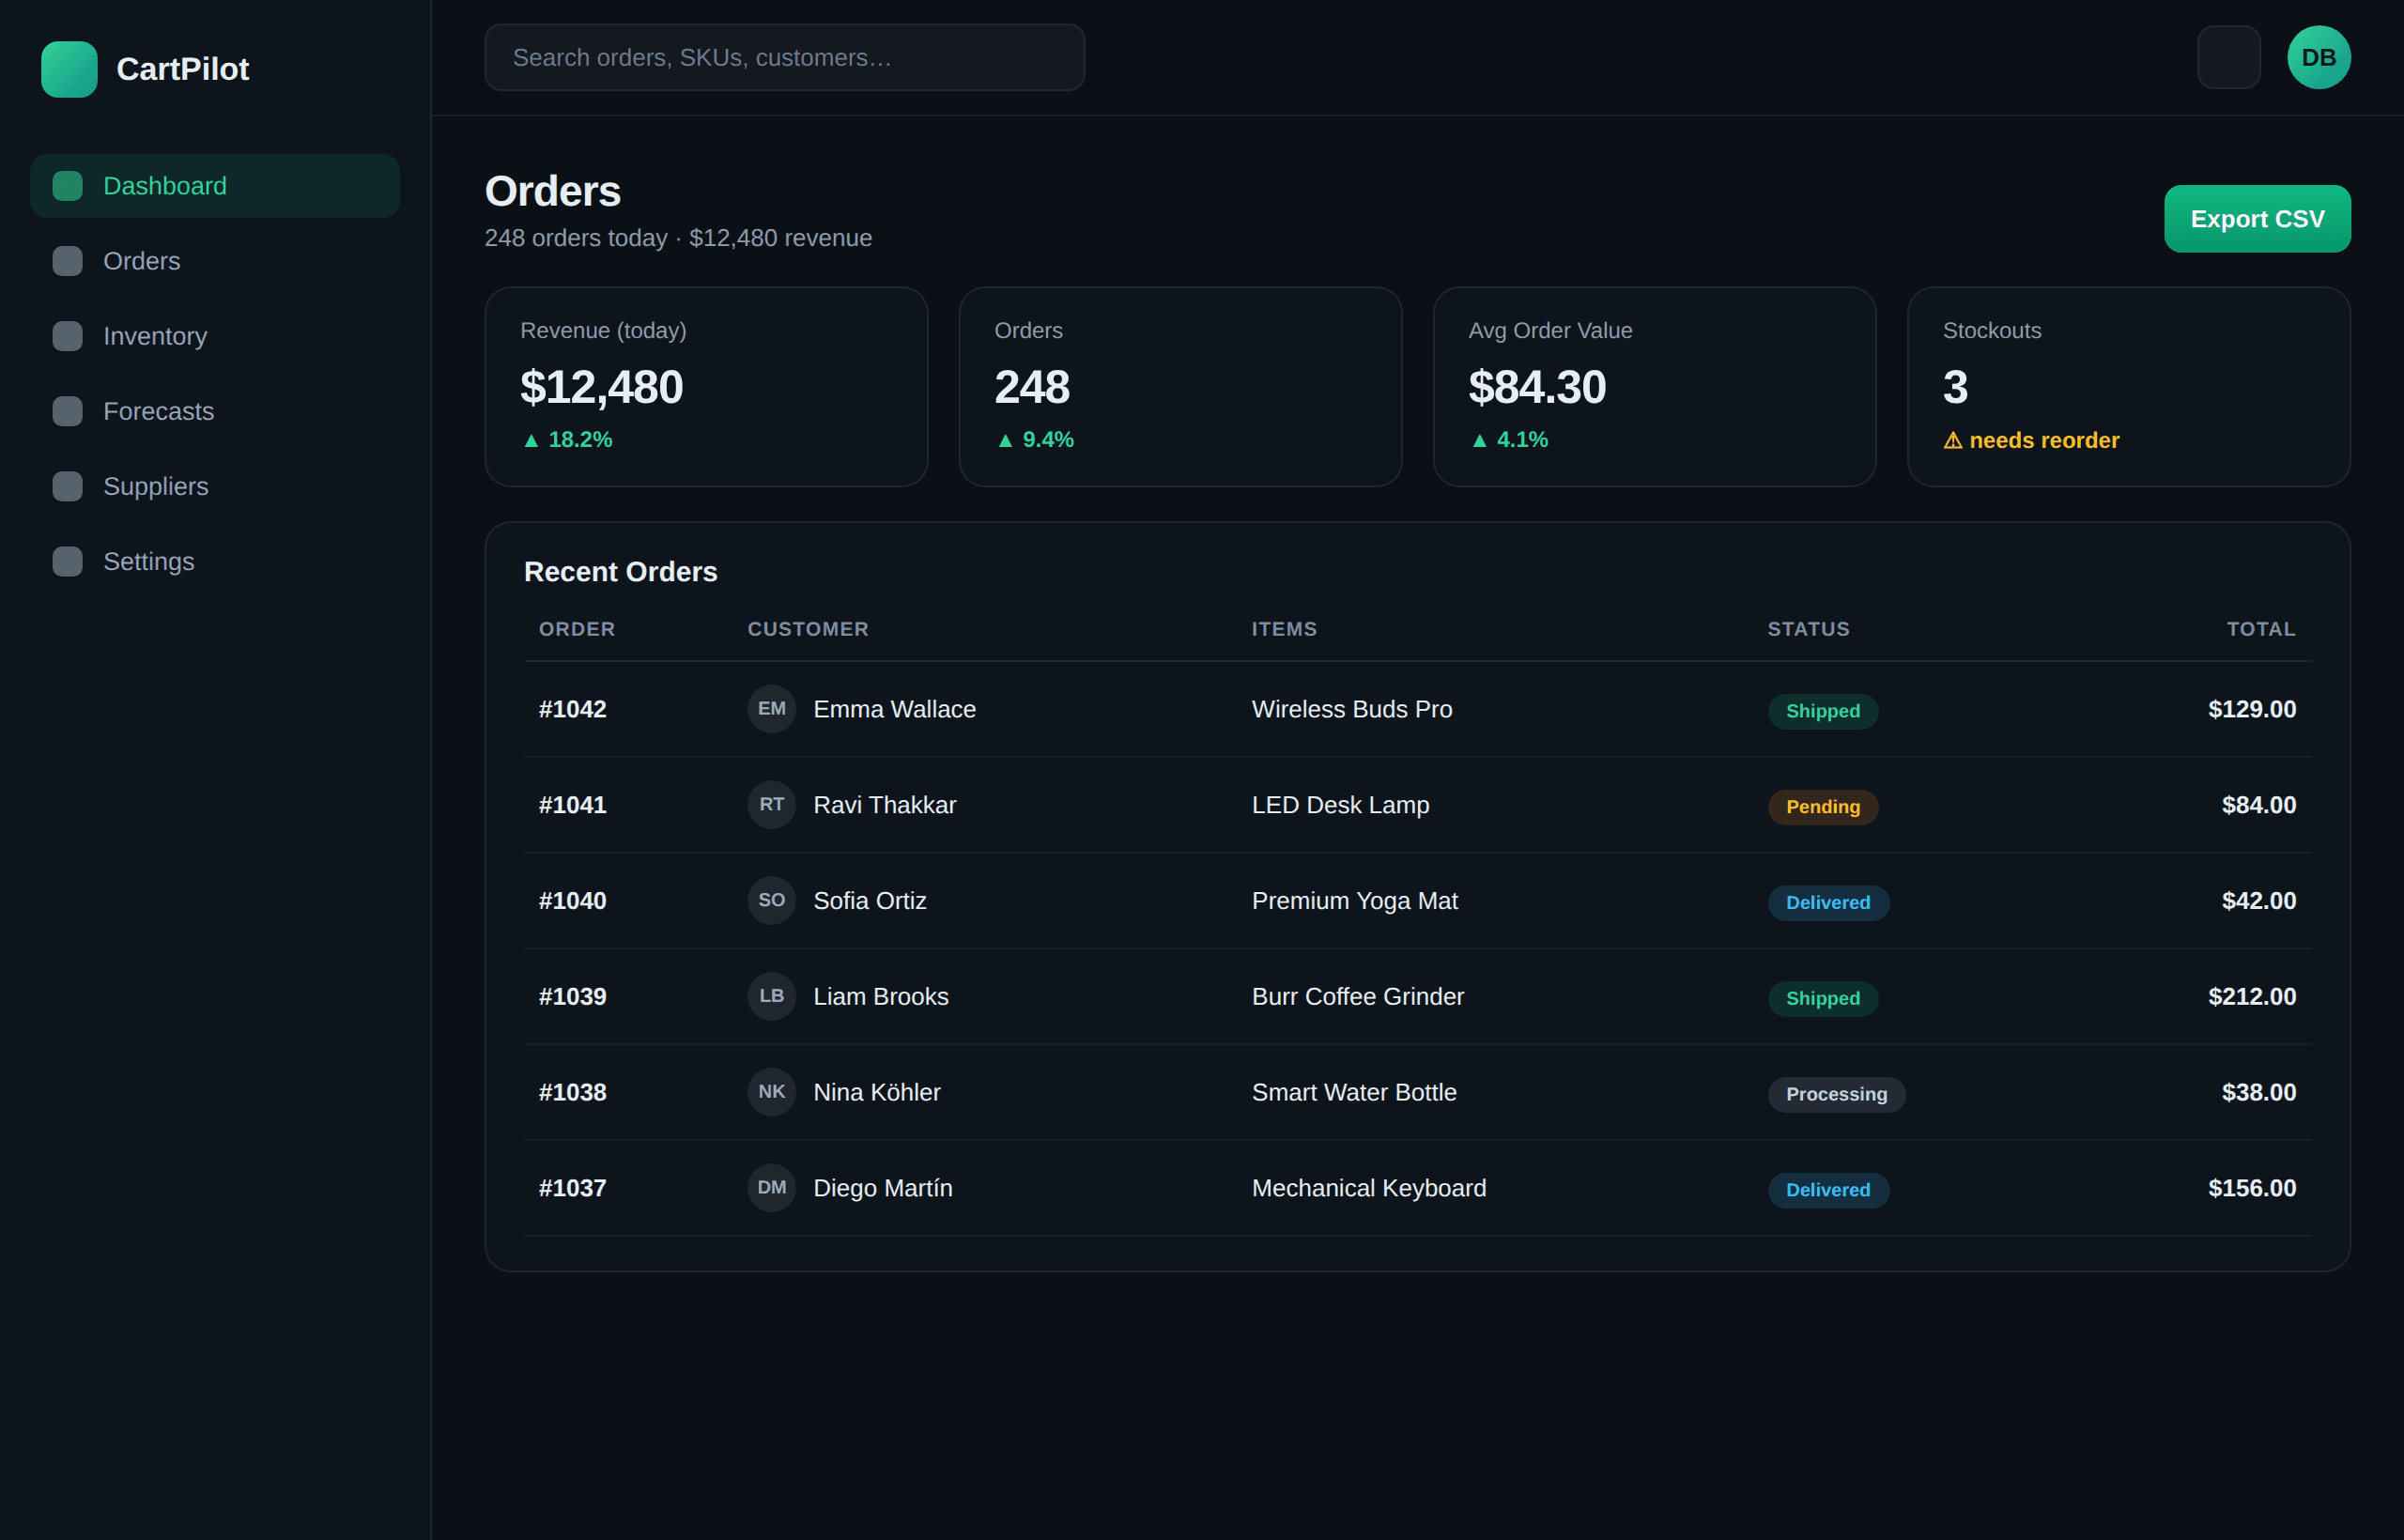The height and width of the screenshot is (1540, 2404).
Task: Click the $129.00 total
Action: pyautogui.click(x=2251, y=709)
